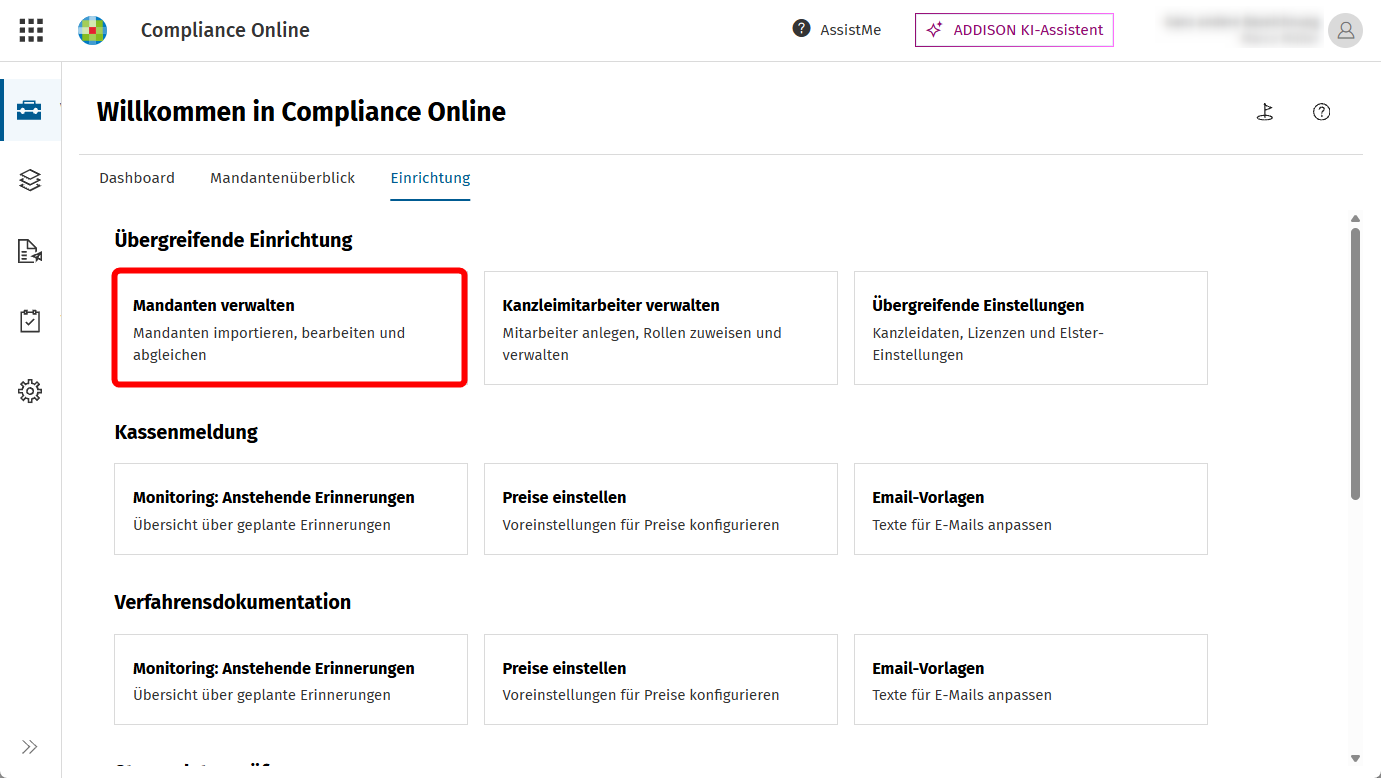This screenshot has width=1381, height=778.
Task: Open the document edit sidebar icon
Action: point(30,251)
